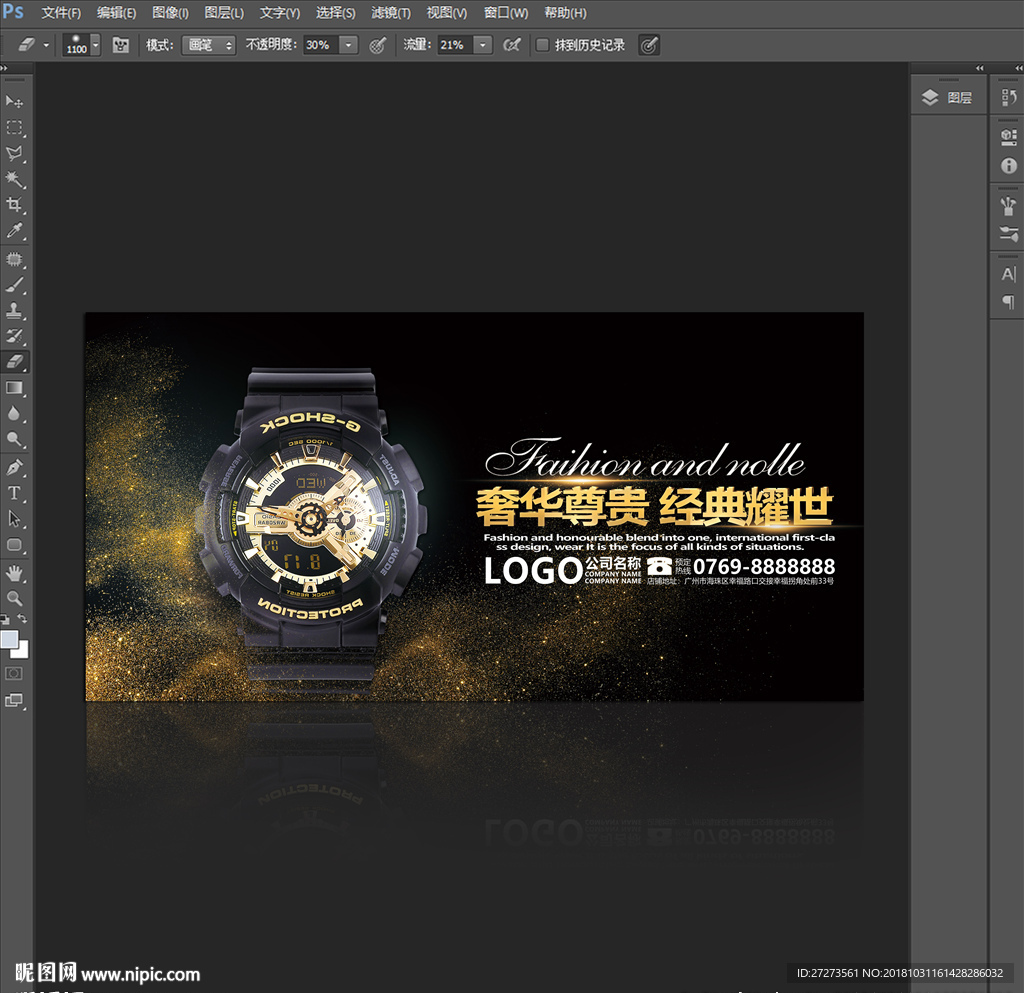The width and height of the screenshot is (1024, 993).
Task: Open the Help menu
Action: click(x=566, y=13)
